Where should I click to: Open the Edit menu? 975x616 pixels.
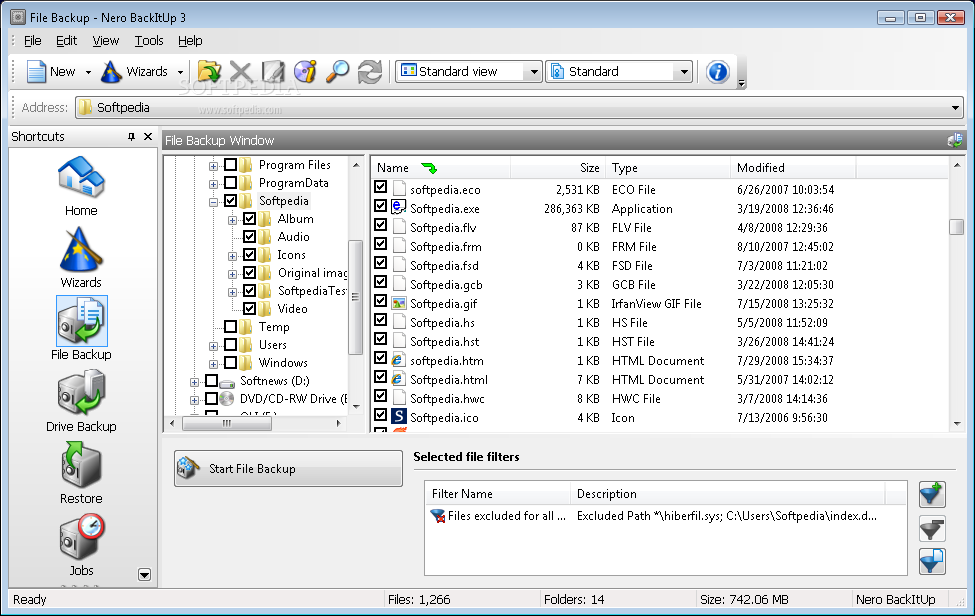[67, 41]
